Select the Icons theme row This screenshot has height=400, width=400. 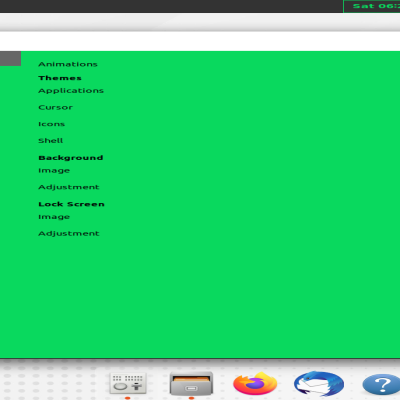pos(52,124)
